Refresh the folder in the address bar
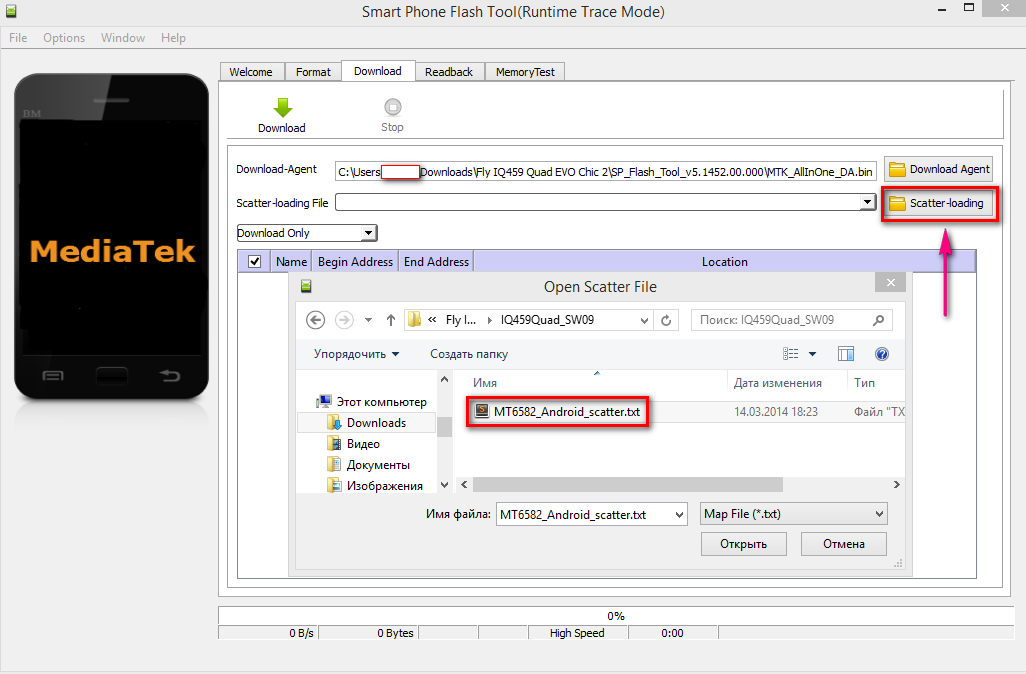 (x=666, y=320)
